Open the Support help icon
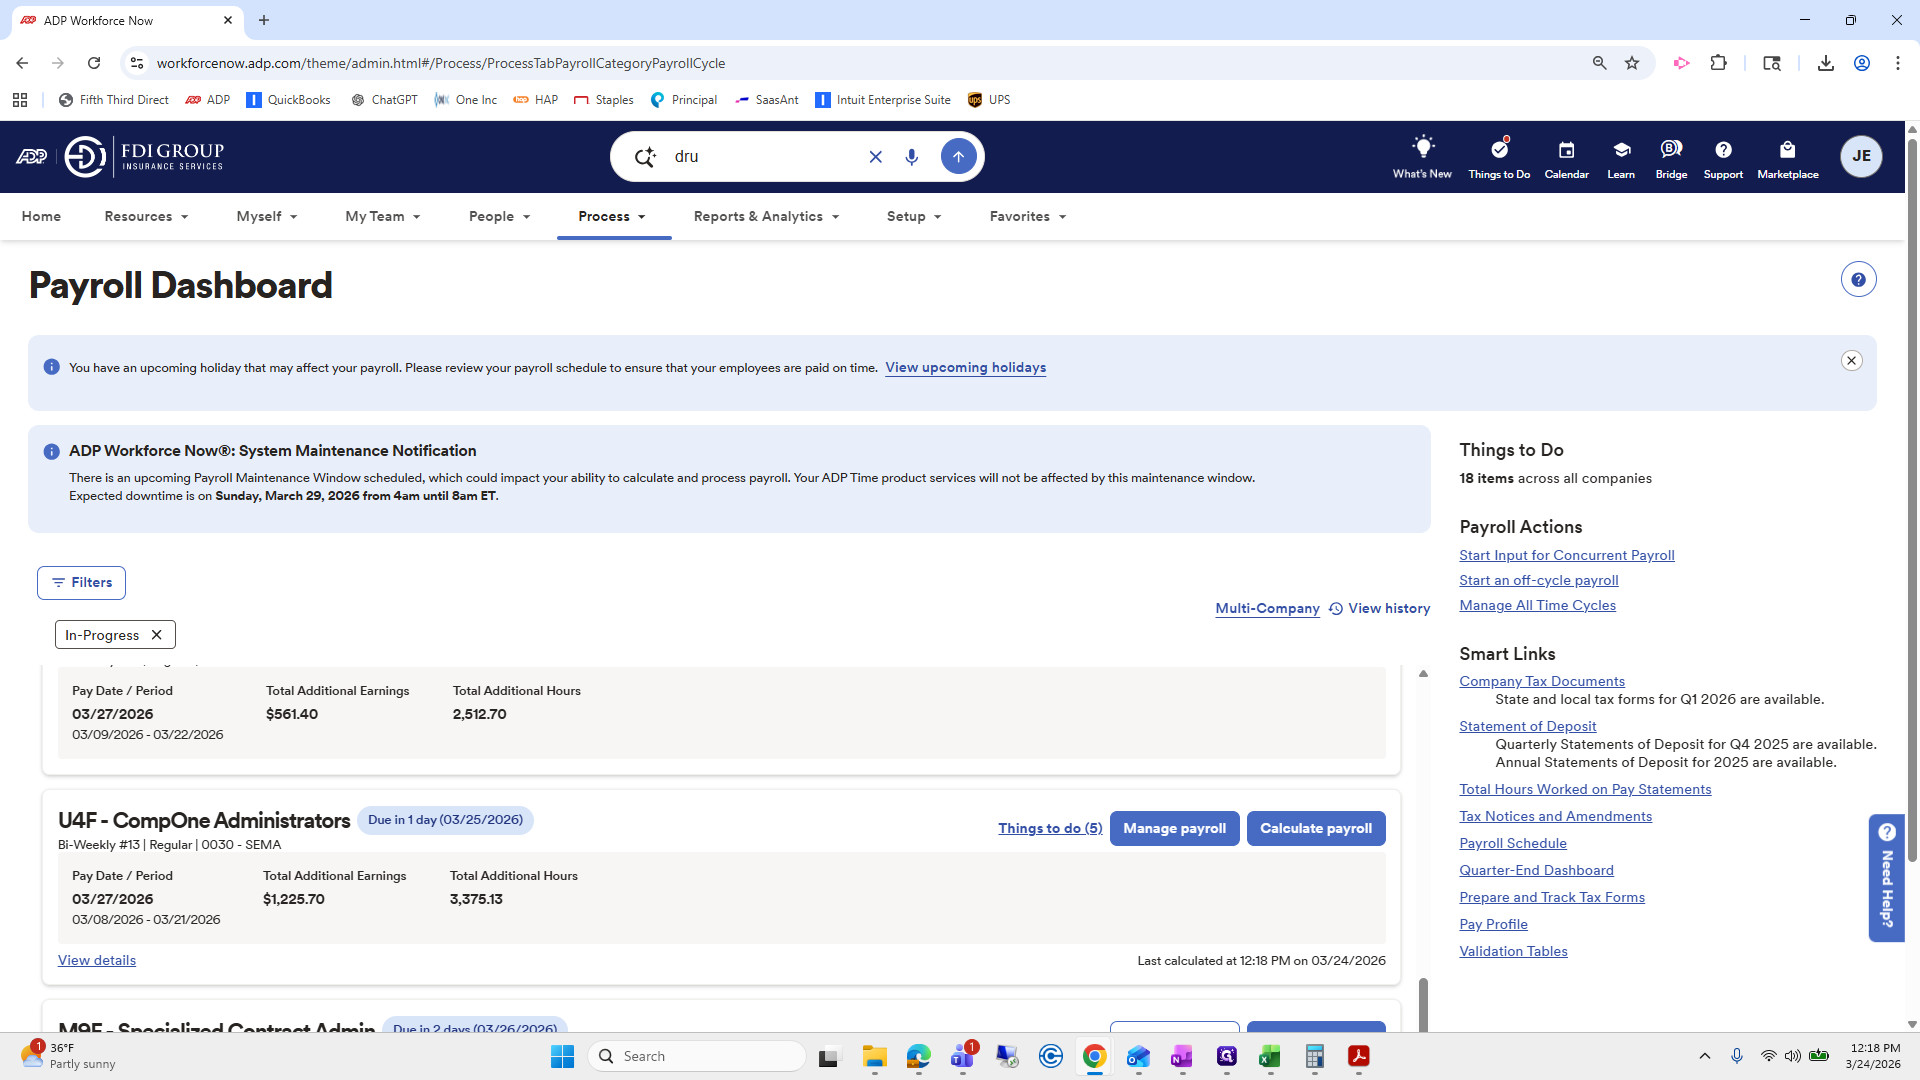1920x1080 pixels. click(x=1723, y=156)
